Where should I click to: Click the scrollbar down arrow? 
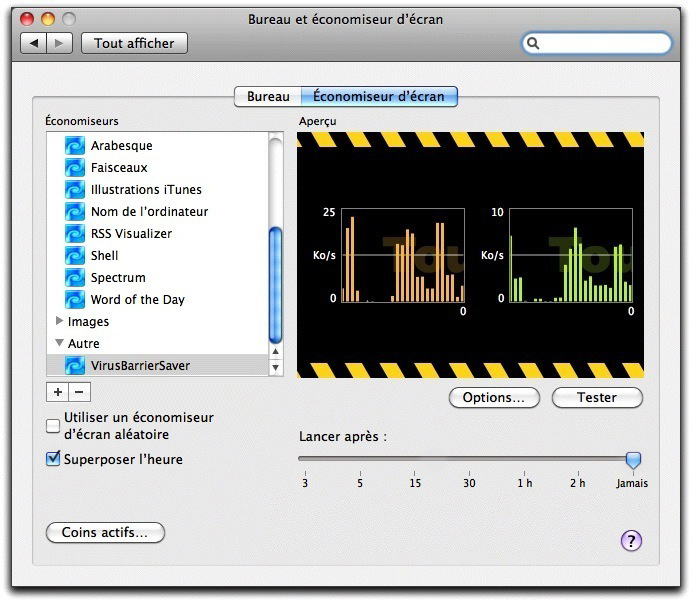(275, 367)
